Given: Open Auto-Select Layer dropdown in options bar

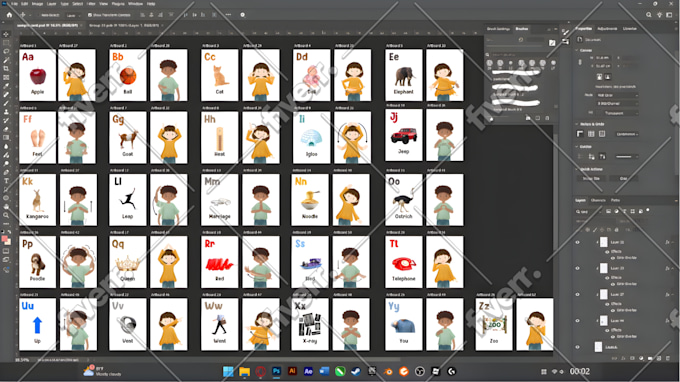Looking at the screenshot, I should (x=72, y=15).
